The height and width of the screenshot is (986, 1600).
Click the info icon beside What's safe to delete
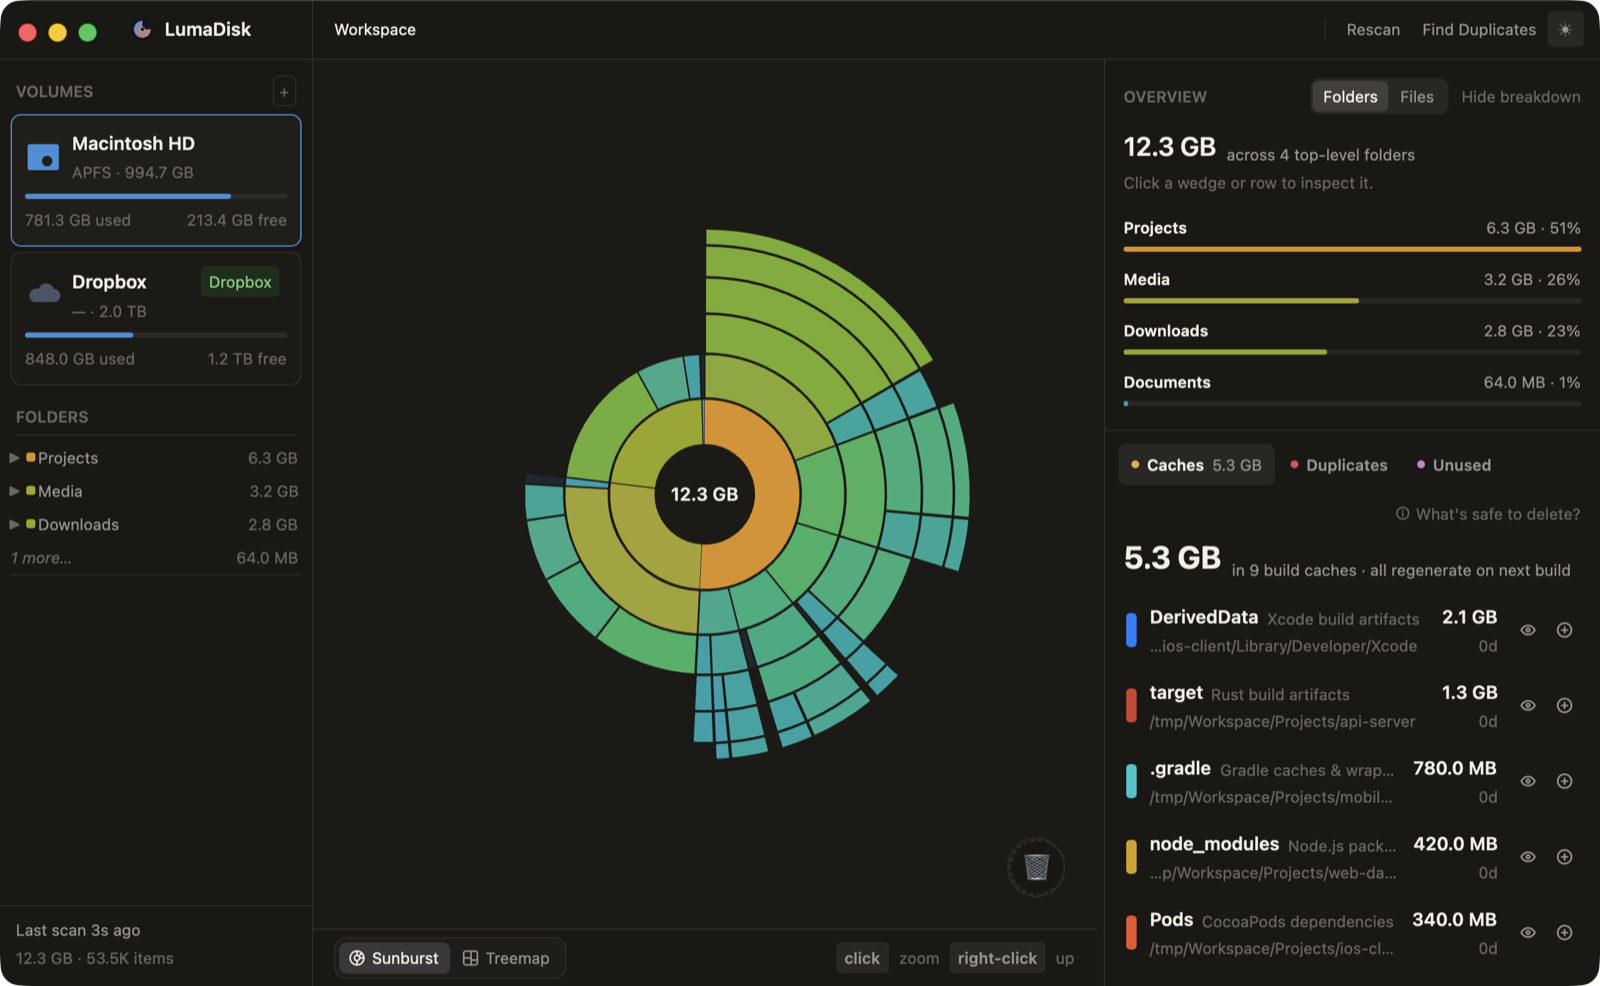point(1403,514)
